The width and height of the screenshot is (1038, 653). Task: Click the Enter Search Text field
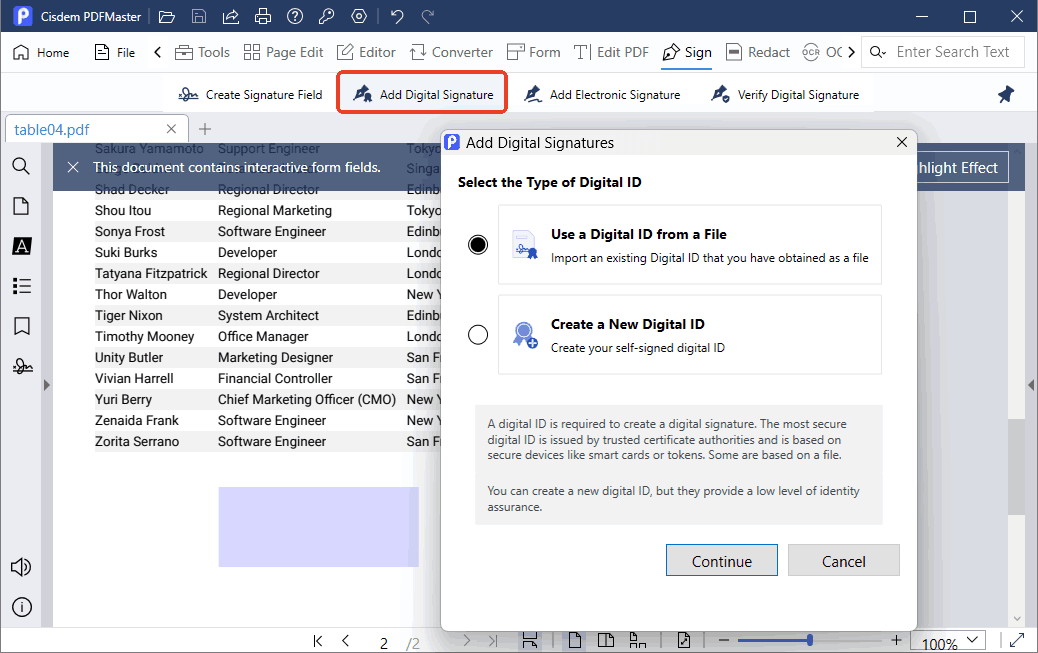coord(952,52)
